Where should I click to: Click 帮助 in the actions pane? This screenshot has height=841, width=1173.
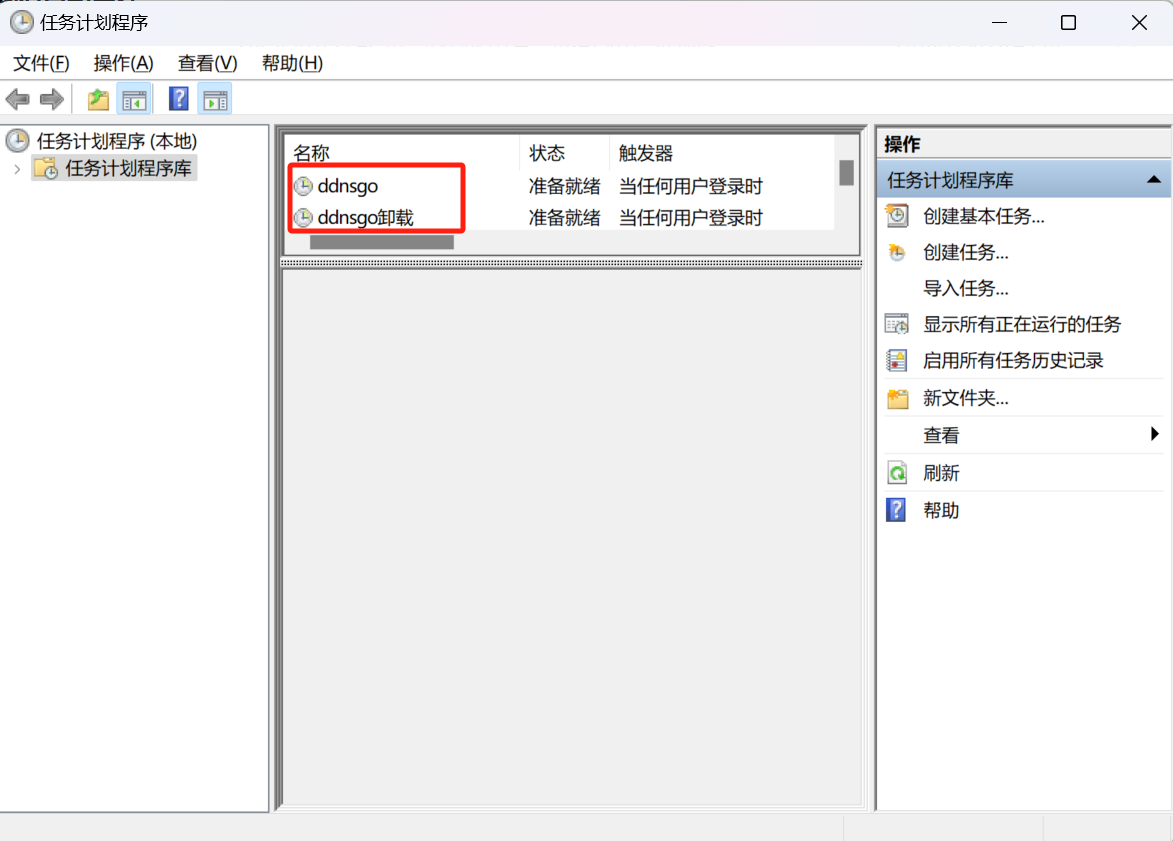[x=940, y=510]
